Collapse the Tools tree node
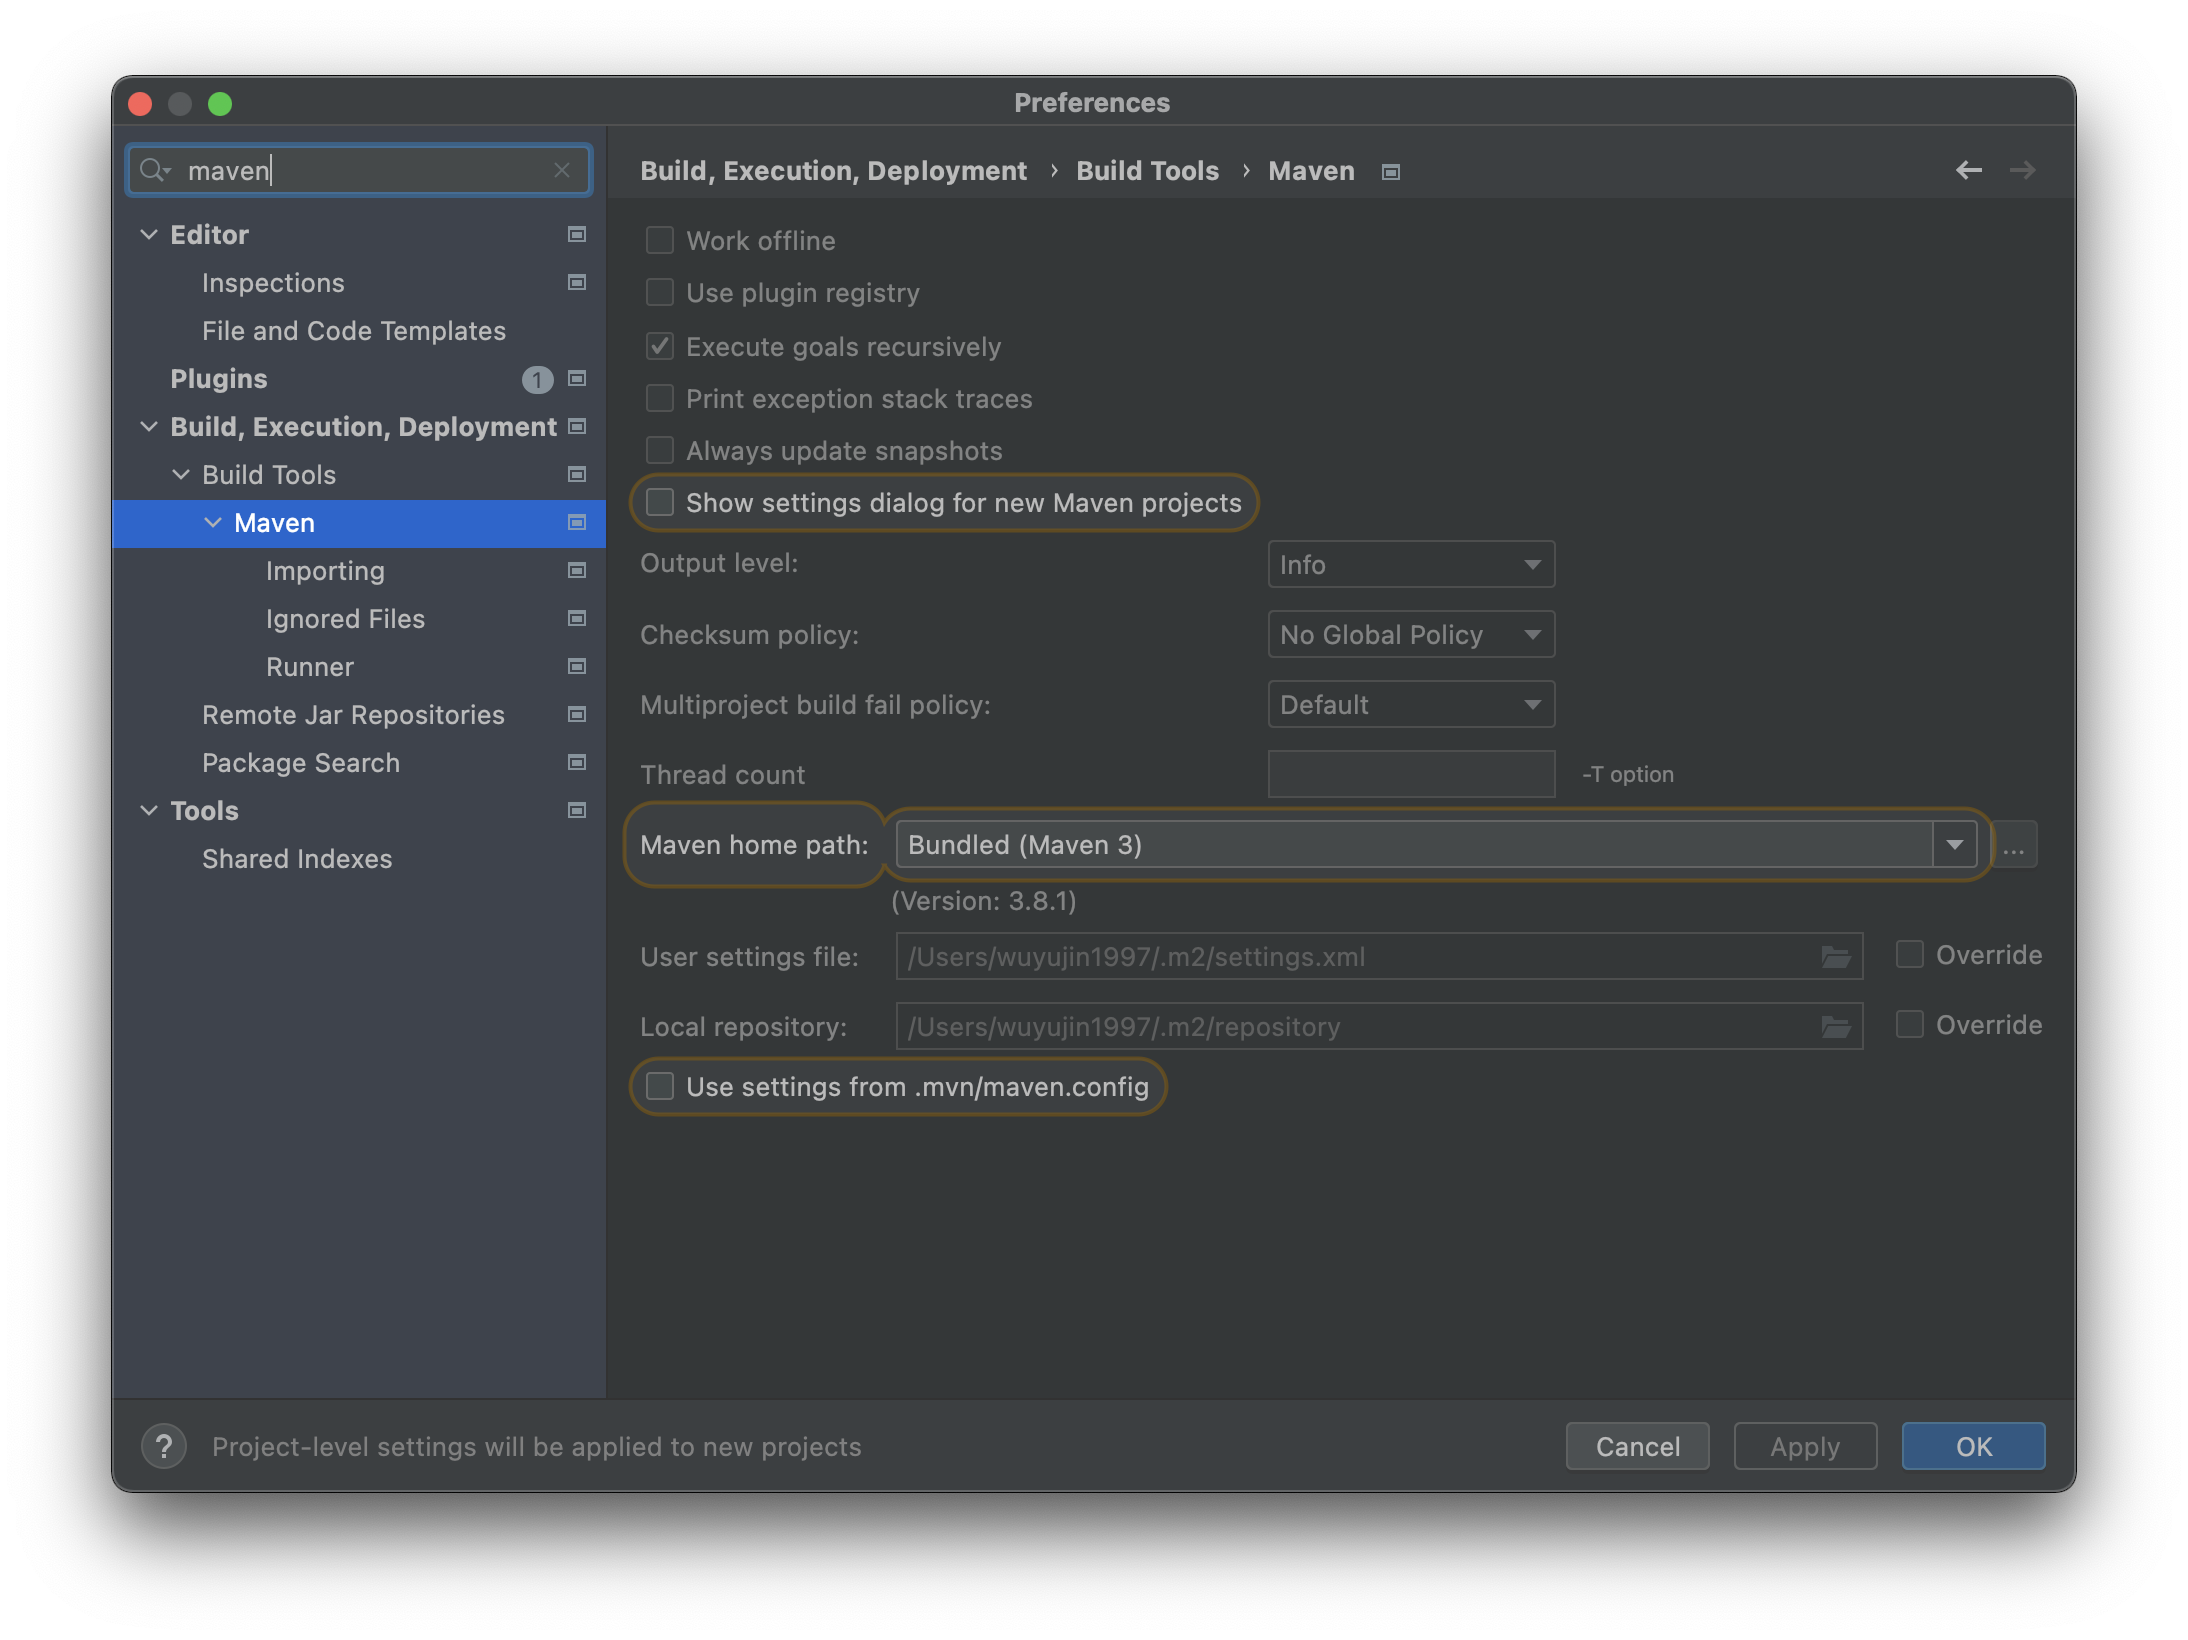2188x1640 pixels. tap(149, 810)
